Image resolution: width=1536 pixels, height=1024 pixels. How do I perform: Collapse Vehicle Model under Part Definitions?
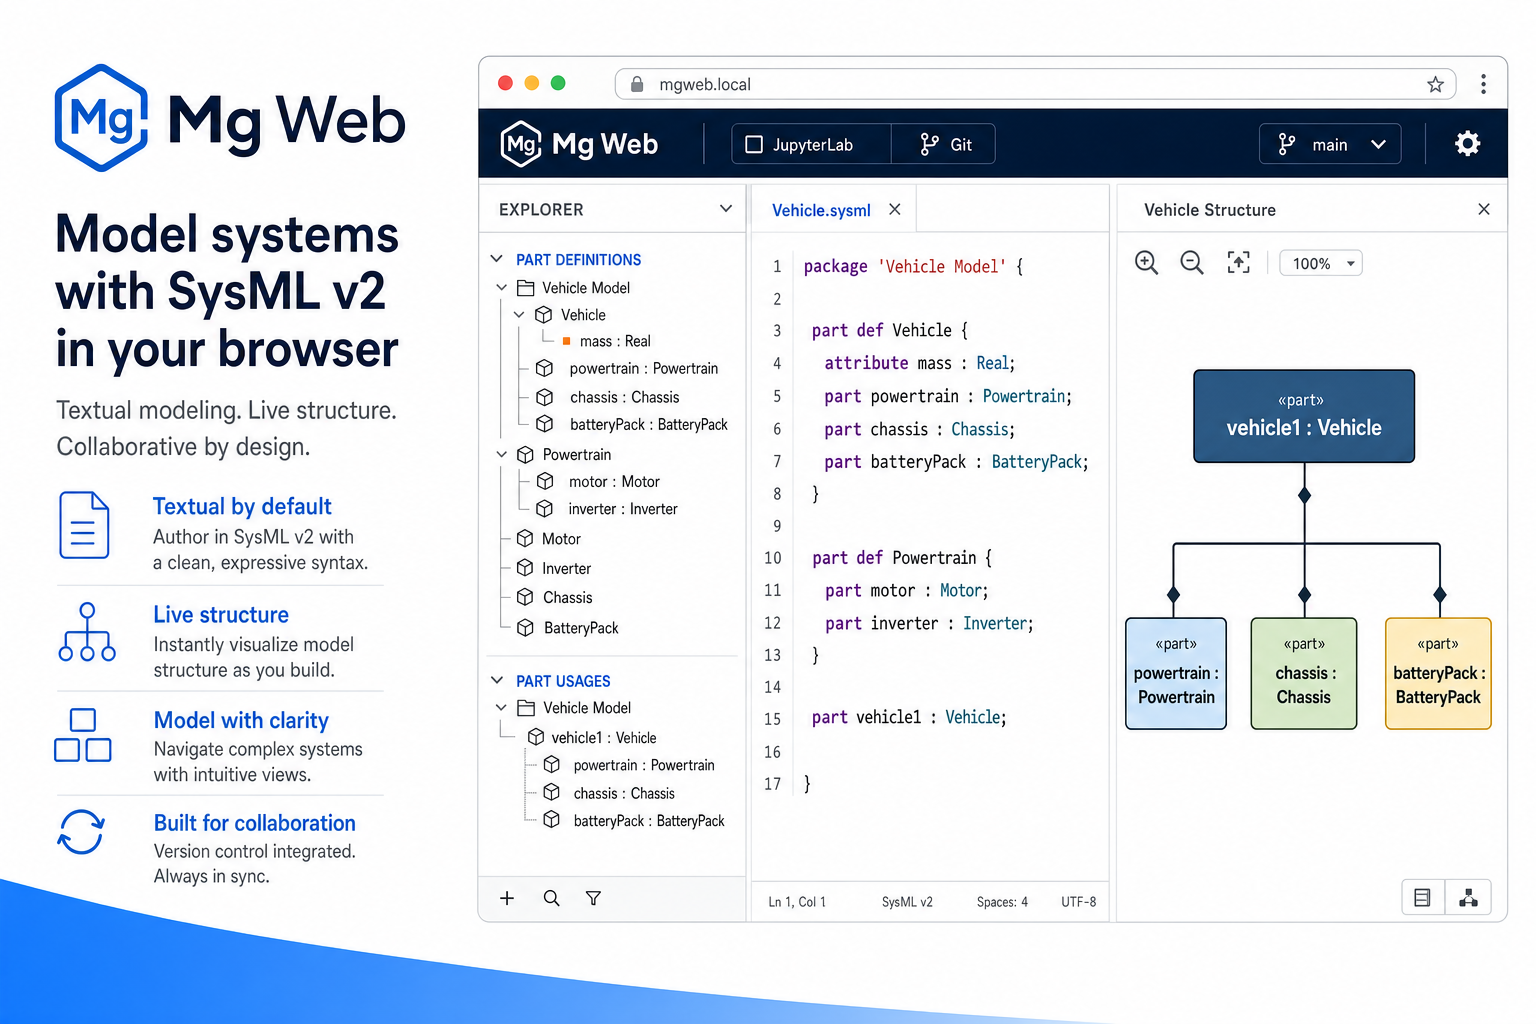point(502,288)
